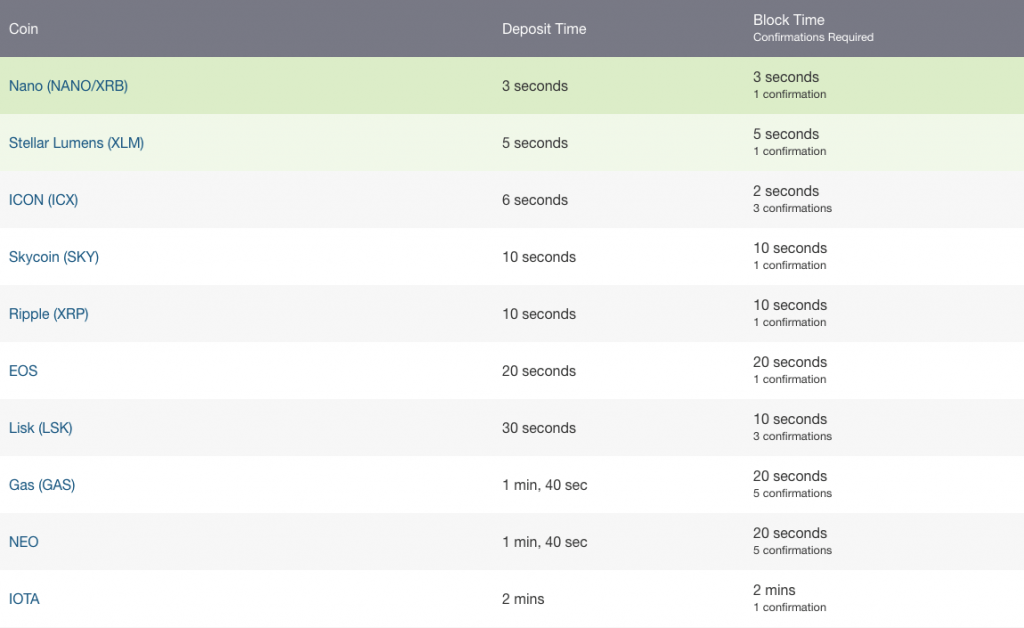Open the Skycoin (SKY) link

click(x=54, y=257)
